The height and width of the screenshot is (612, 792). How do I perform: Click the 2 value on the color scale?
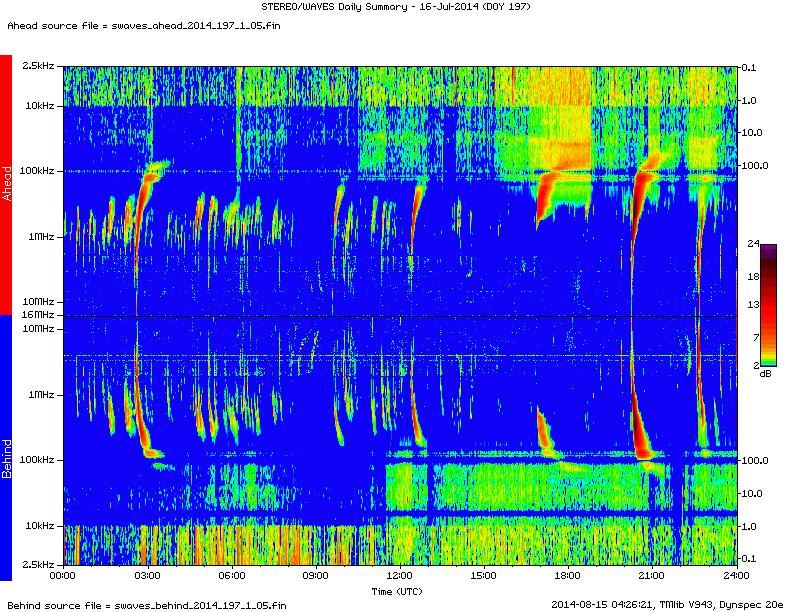coord(756,365)
